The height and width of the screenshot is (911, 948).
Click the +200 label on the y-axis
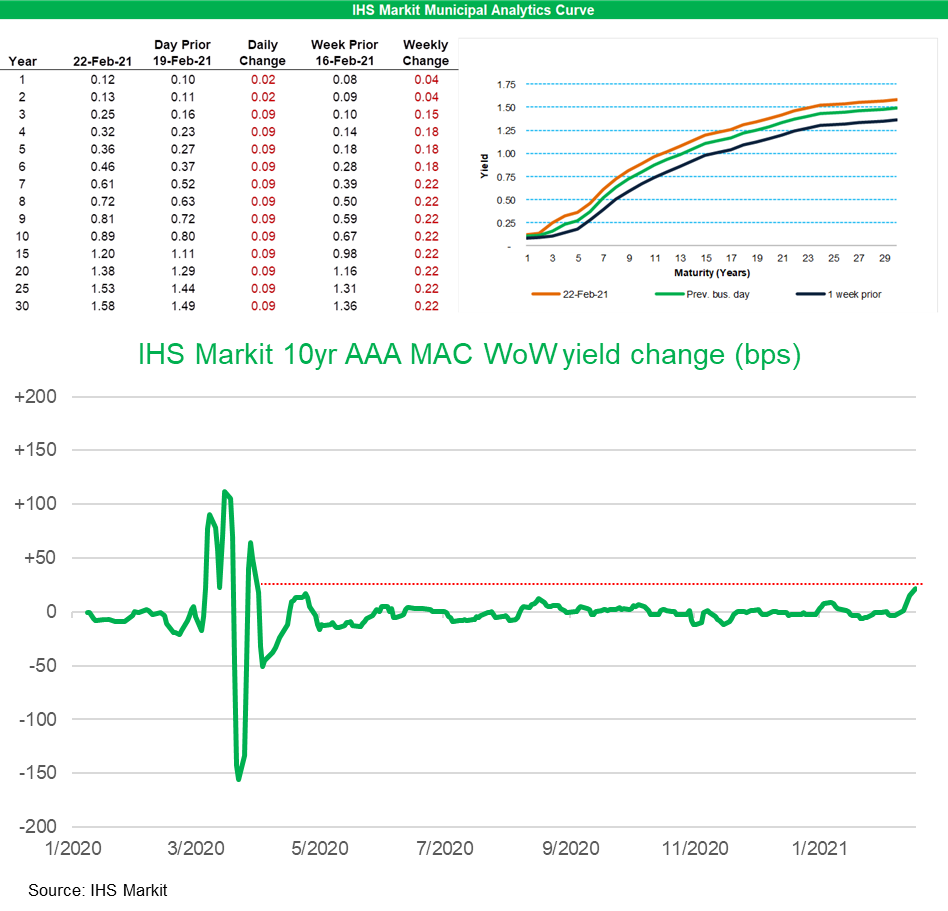[36, 397]
